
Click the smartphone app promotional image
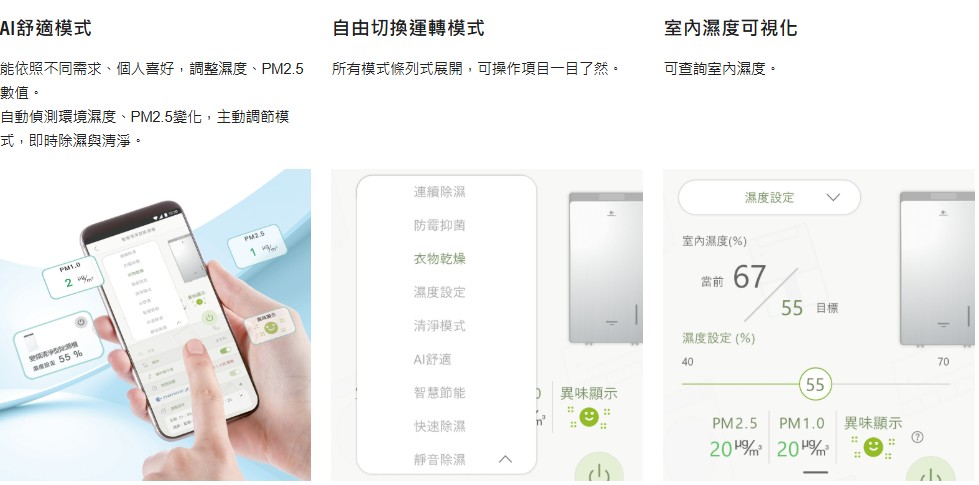click(155, 325)
